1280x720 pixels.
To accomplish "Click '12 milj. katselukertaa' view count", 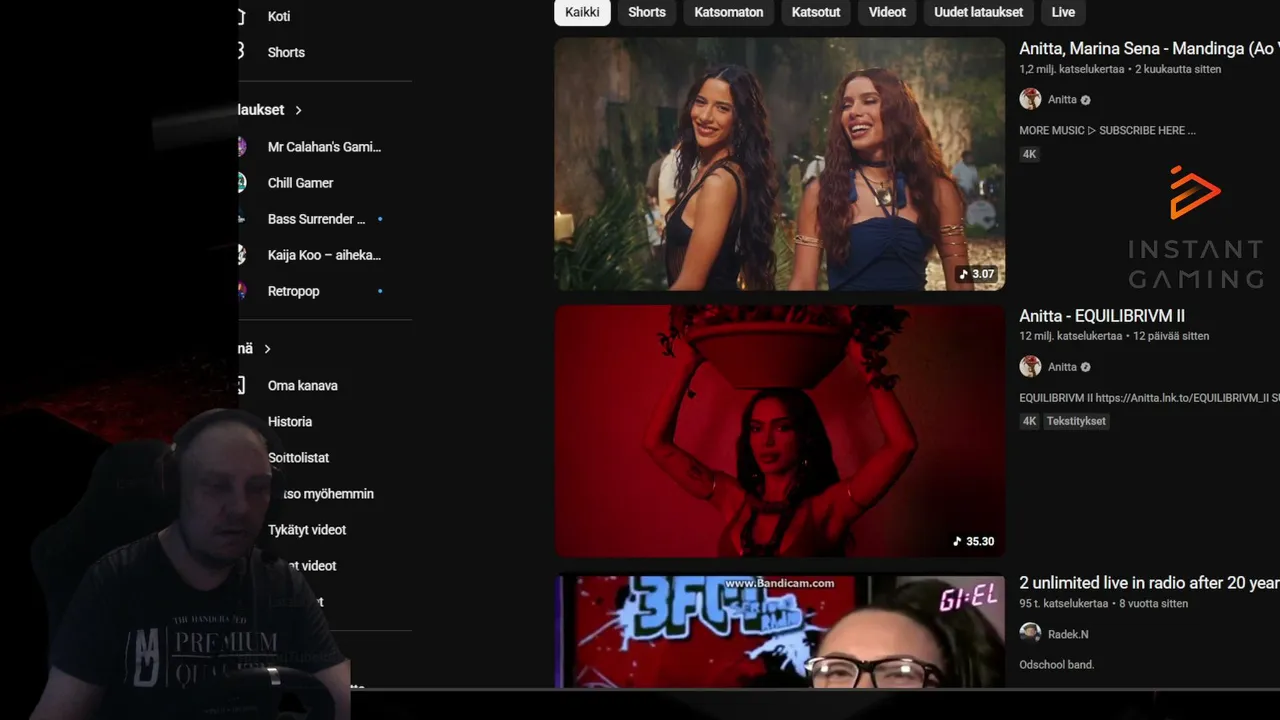I will pyautogui.click(x=1071, y=336).
